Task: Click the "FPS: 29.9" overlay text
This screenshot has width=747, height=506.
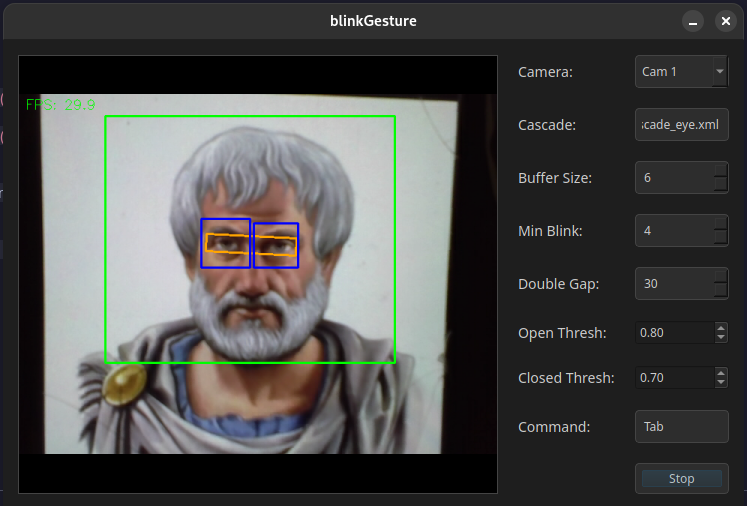Action: (x=61, y=105)
